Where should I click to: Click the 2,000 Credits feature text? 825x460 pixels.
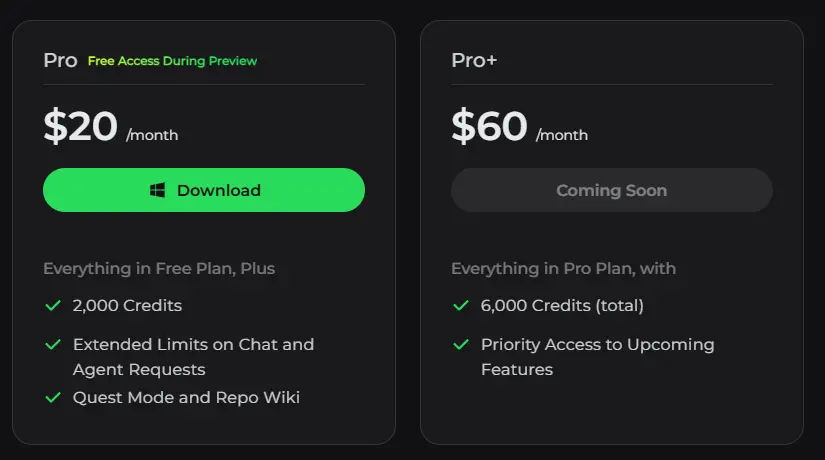tap(127, 306)
